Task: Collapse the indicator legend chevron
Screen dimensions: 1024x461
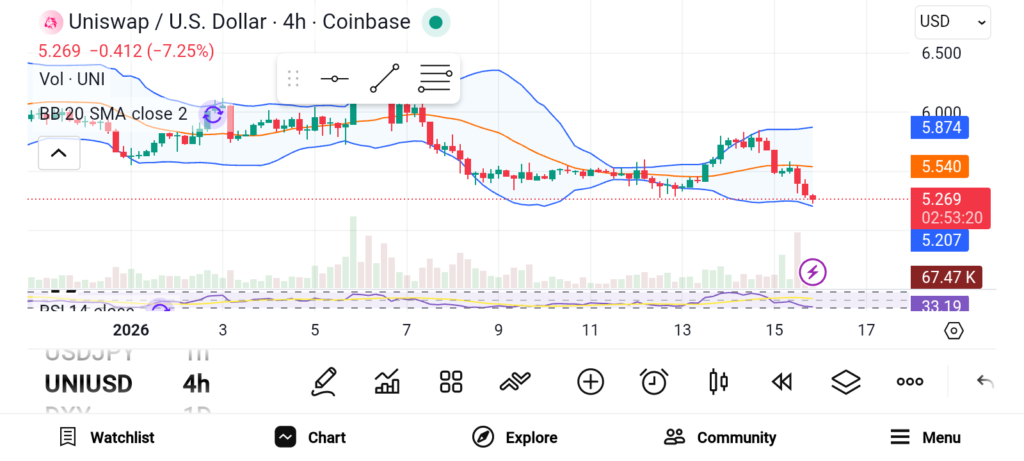Action: (x=59, y=153)
